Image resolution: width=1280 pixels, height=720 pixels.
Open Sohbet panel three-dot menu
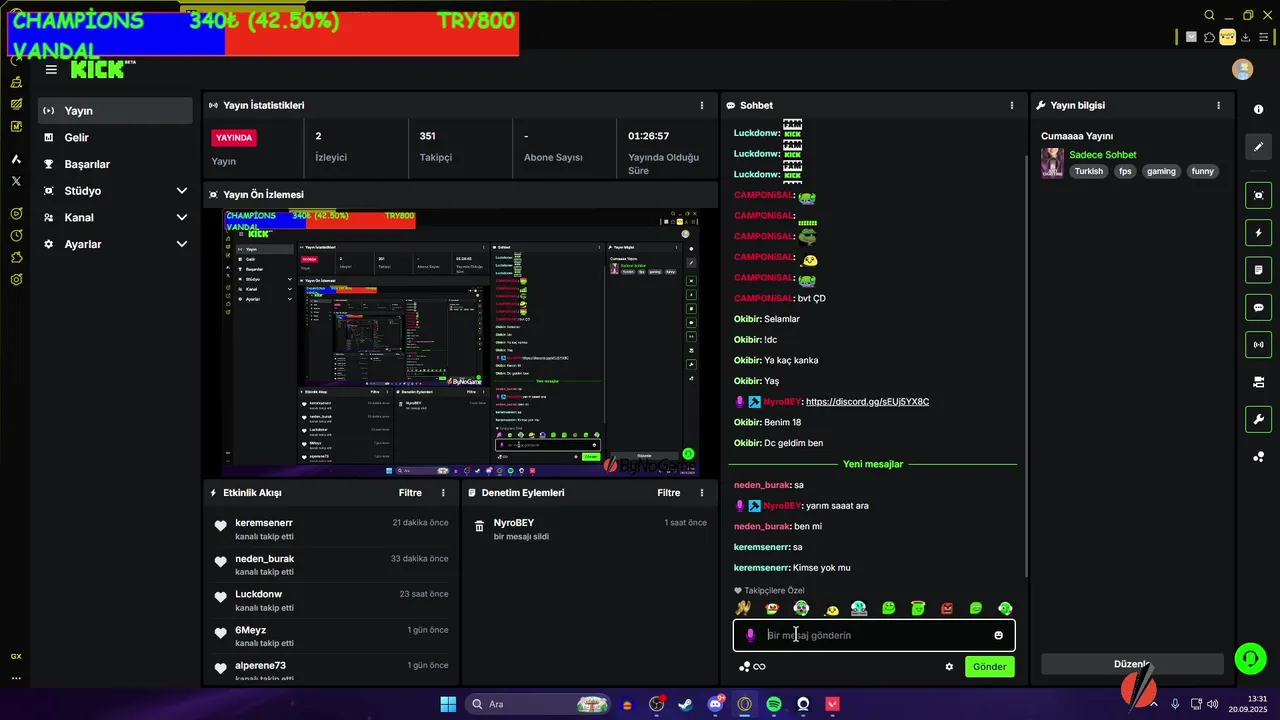pyautogui.click(x=1012, y=105)
